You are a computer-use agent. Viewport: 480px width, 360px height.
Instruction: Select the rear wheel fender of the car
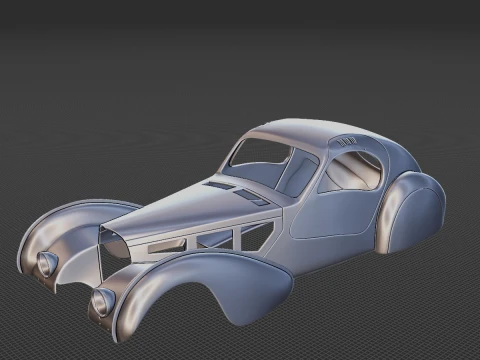tap(412, 212)
